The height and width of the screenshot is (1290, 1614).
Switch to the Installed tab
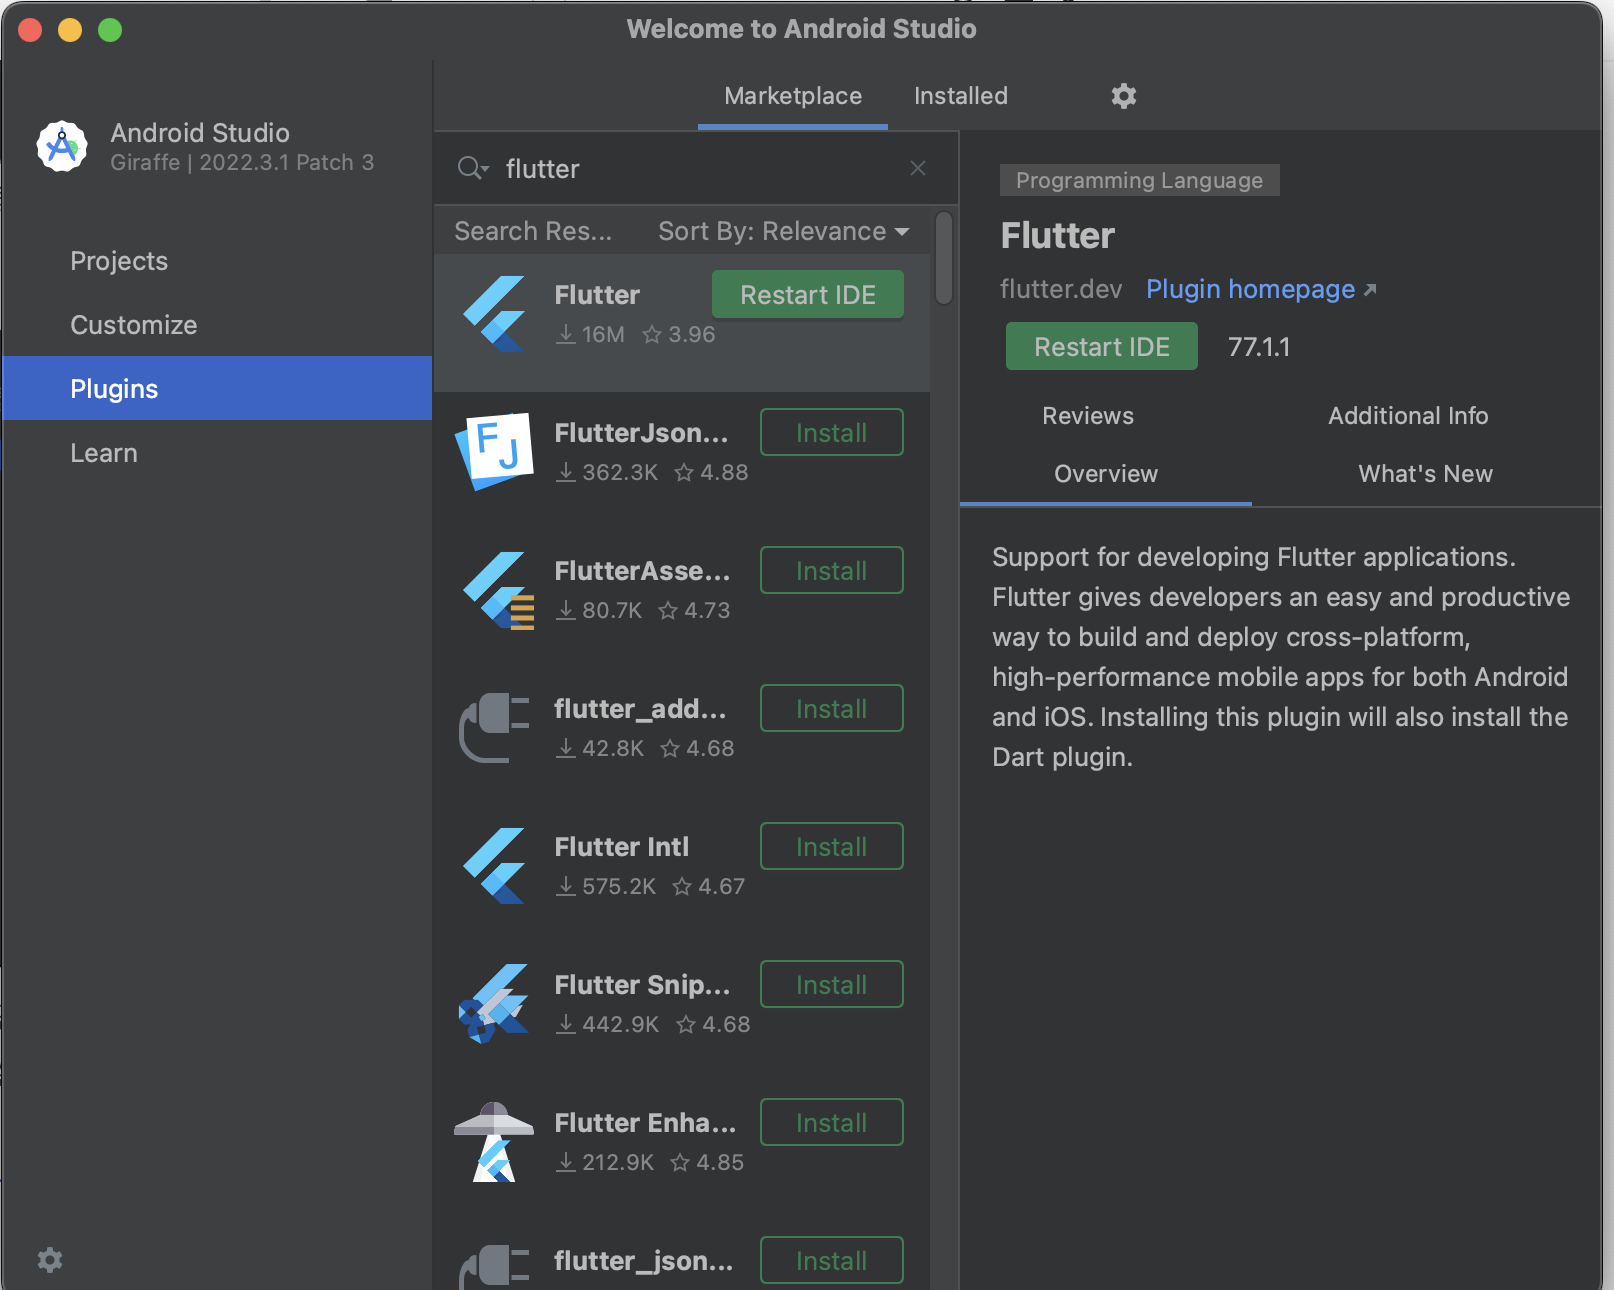tap(961, 96)
